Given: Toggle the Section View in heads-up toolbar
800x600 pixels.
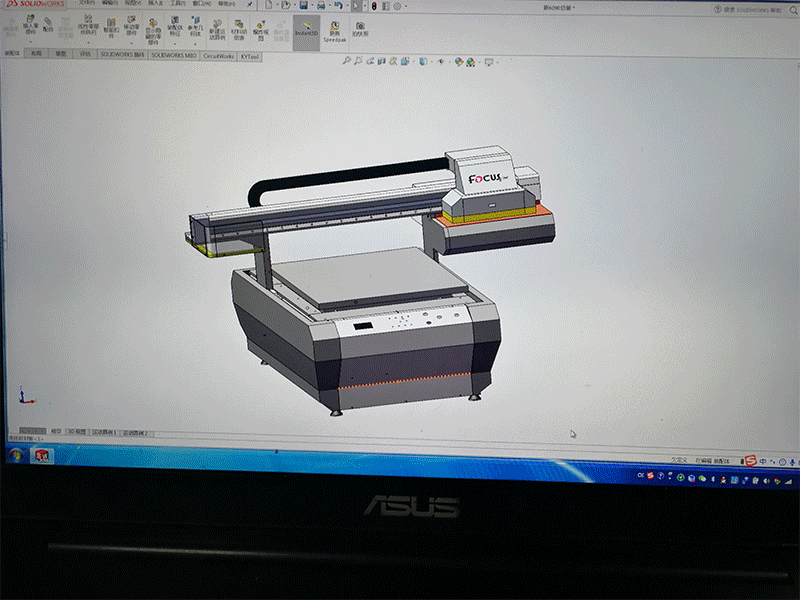Looking at the screenshot, I should (381, 61).
